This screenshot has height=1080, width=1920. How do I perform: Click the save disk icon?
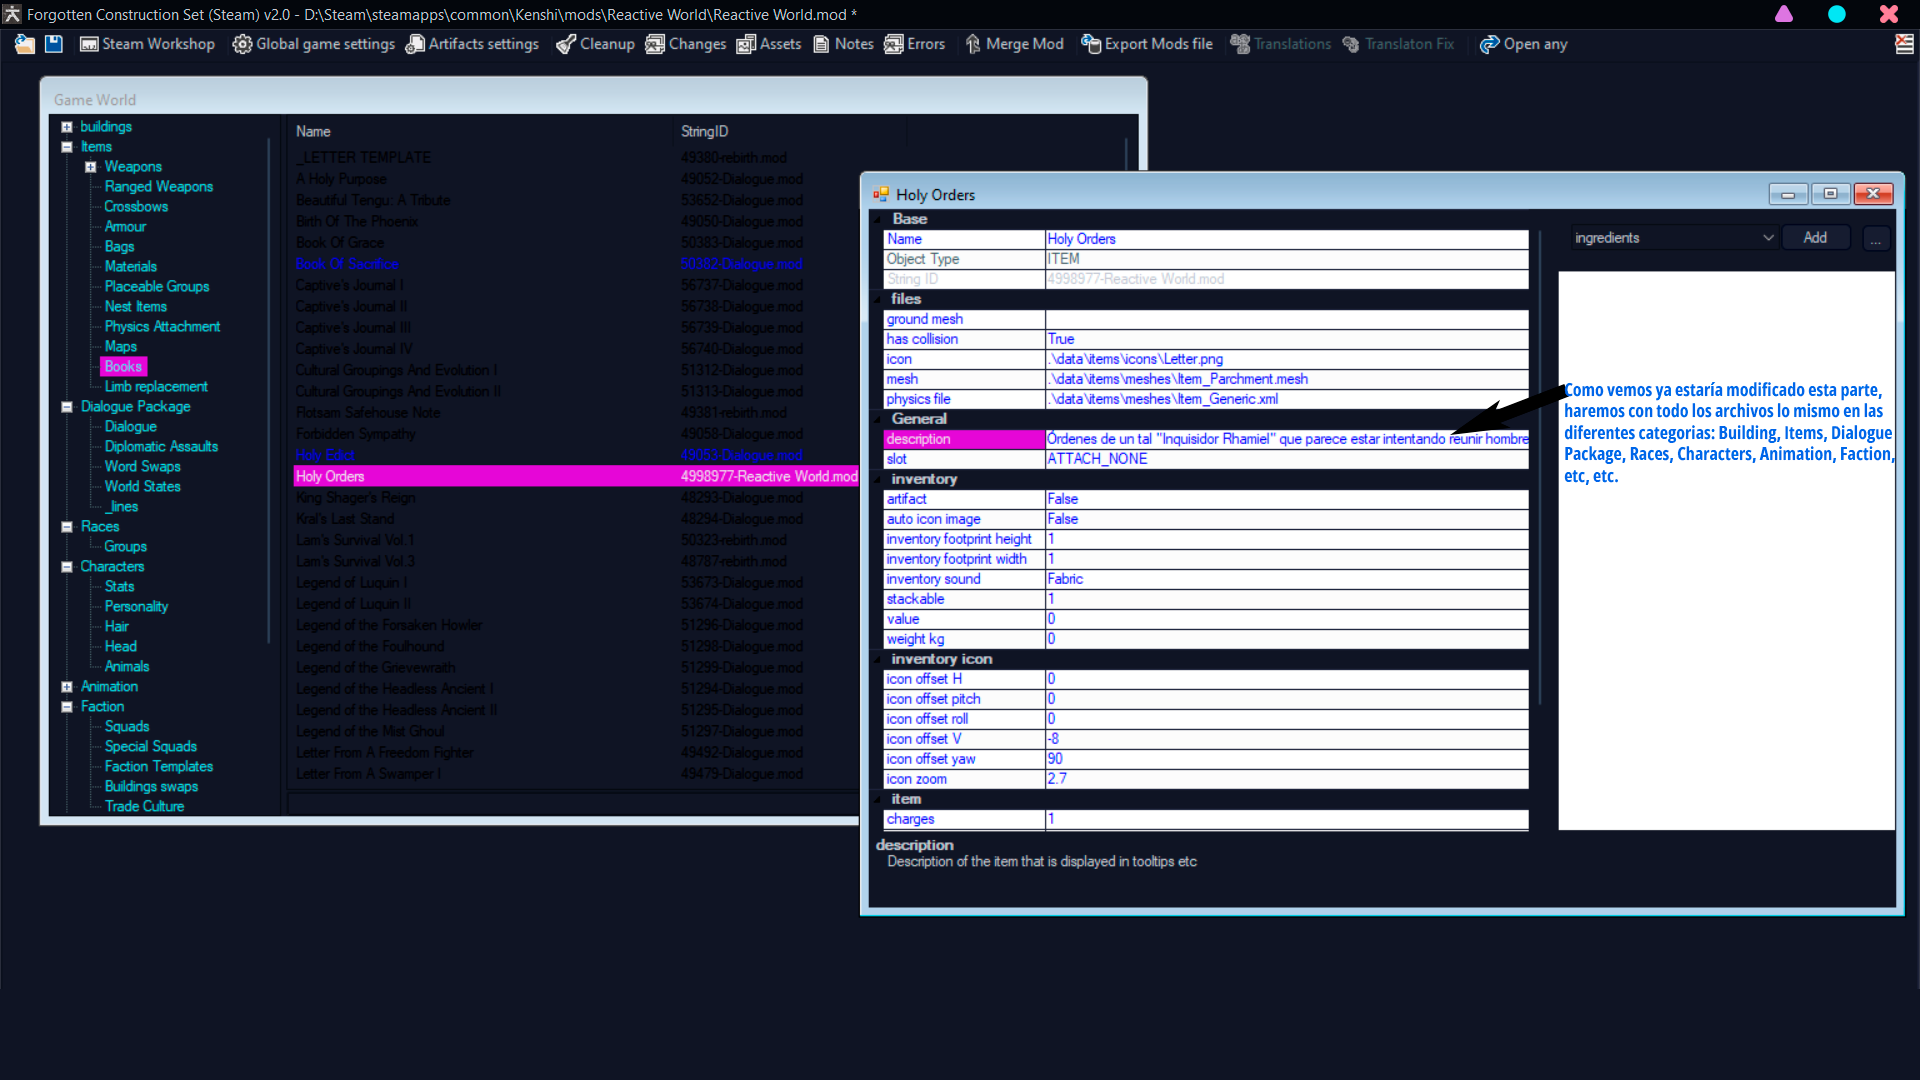pos(54,44)
